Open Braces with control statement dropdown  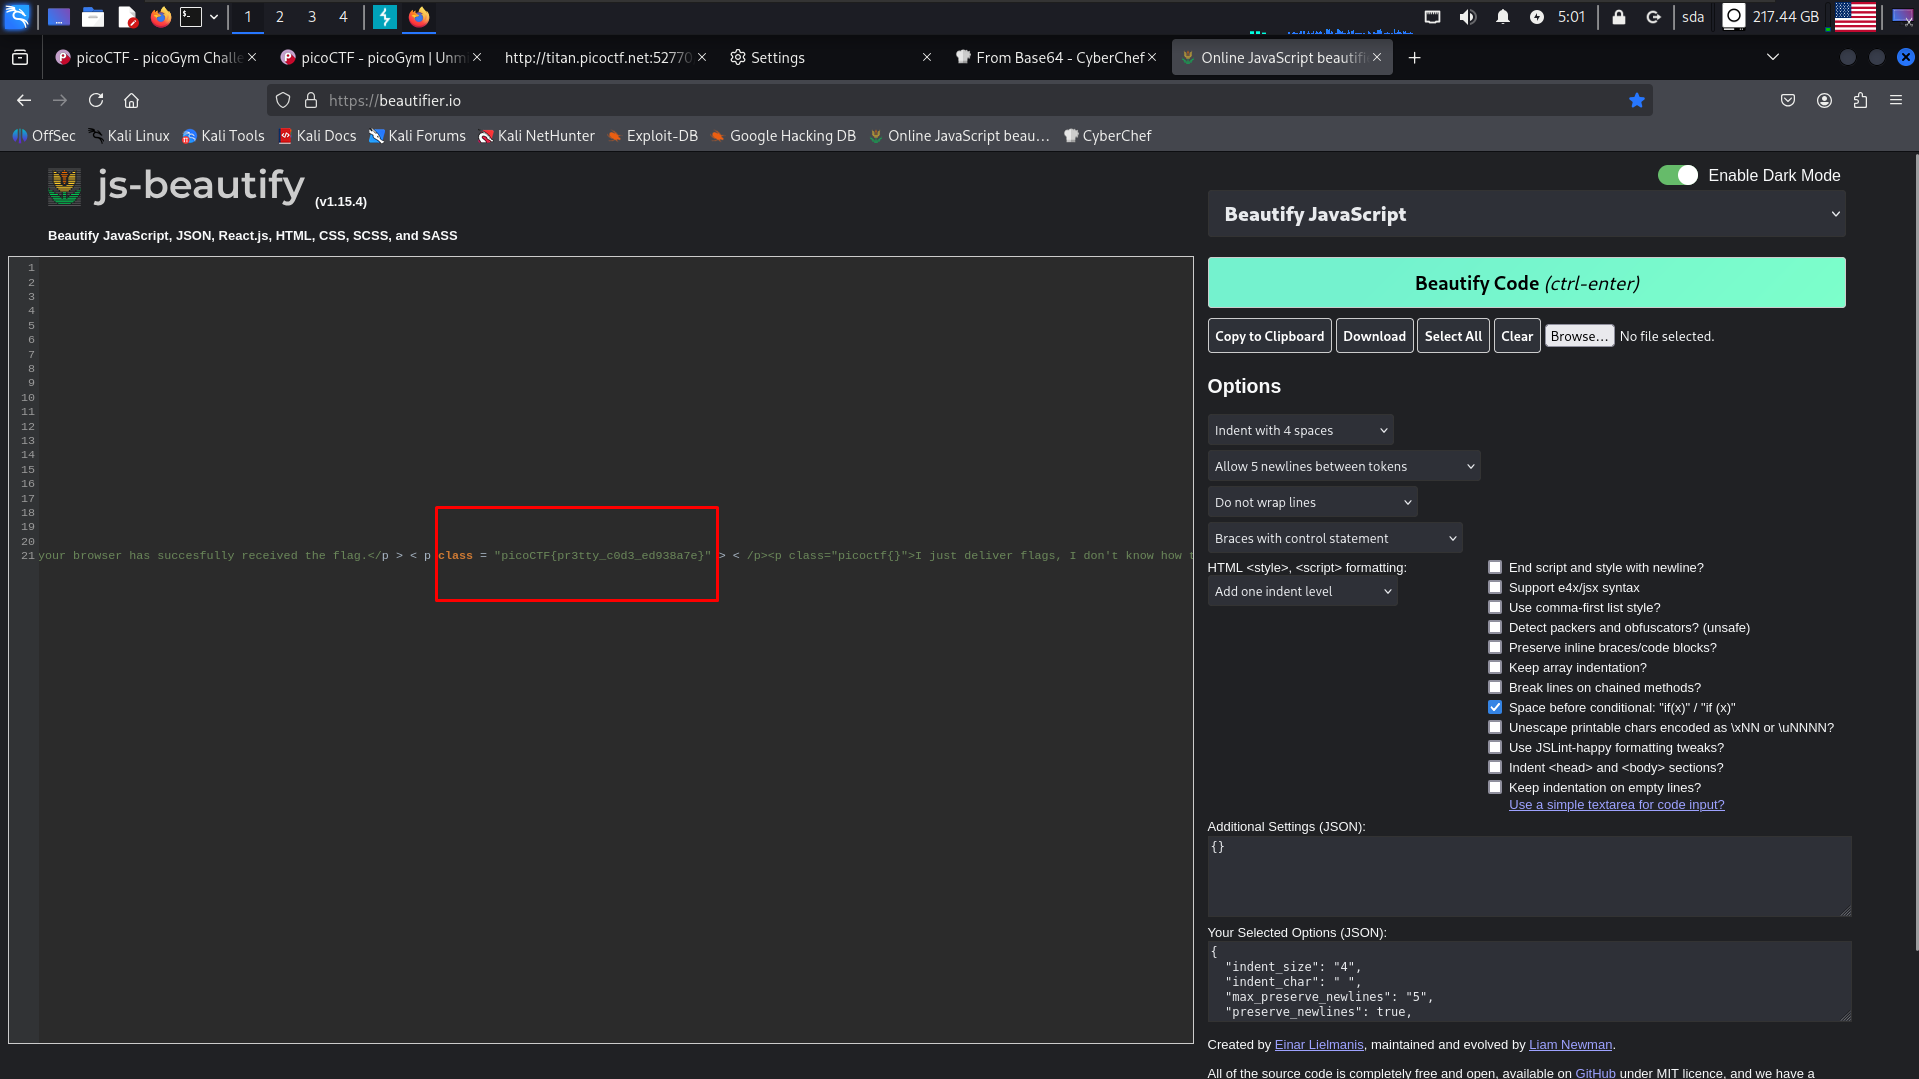pyautogui.click(x=1334, y=539)
